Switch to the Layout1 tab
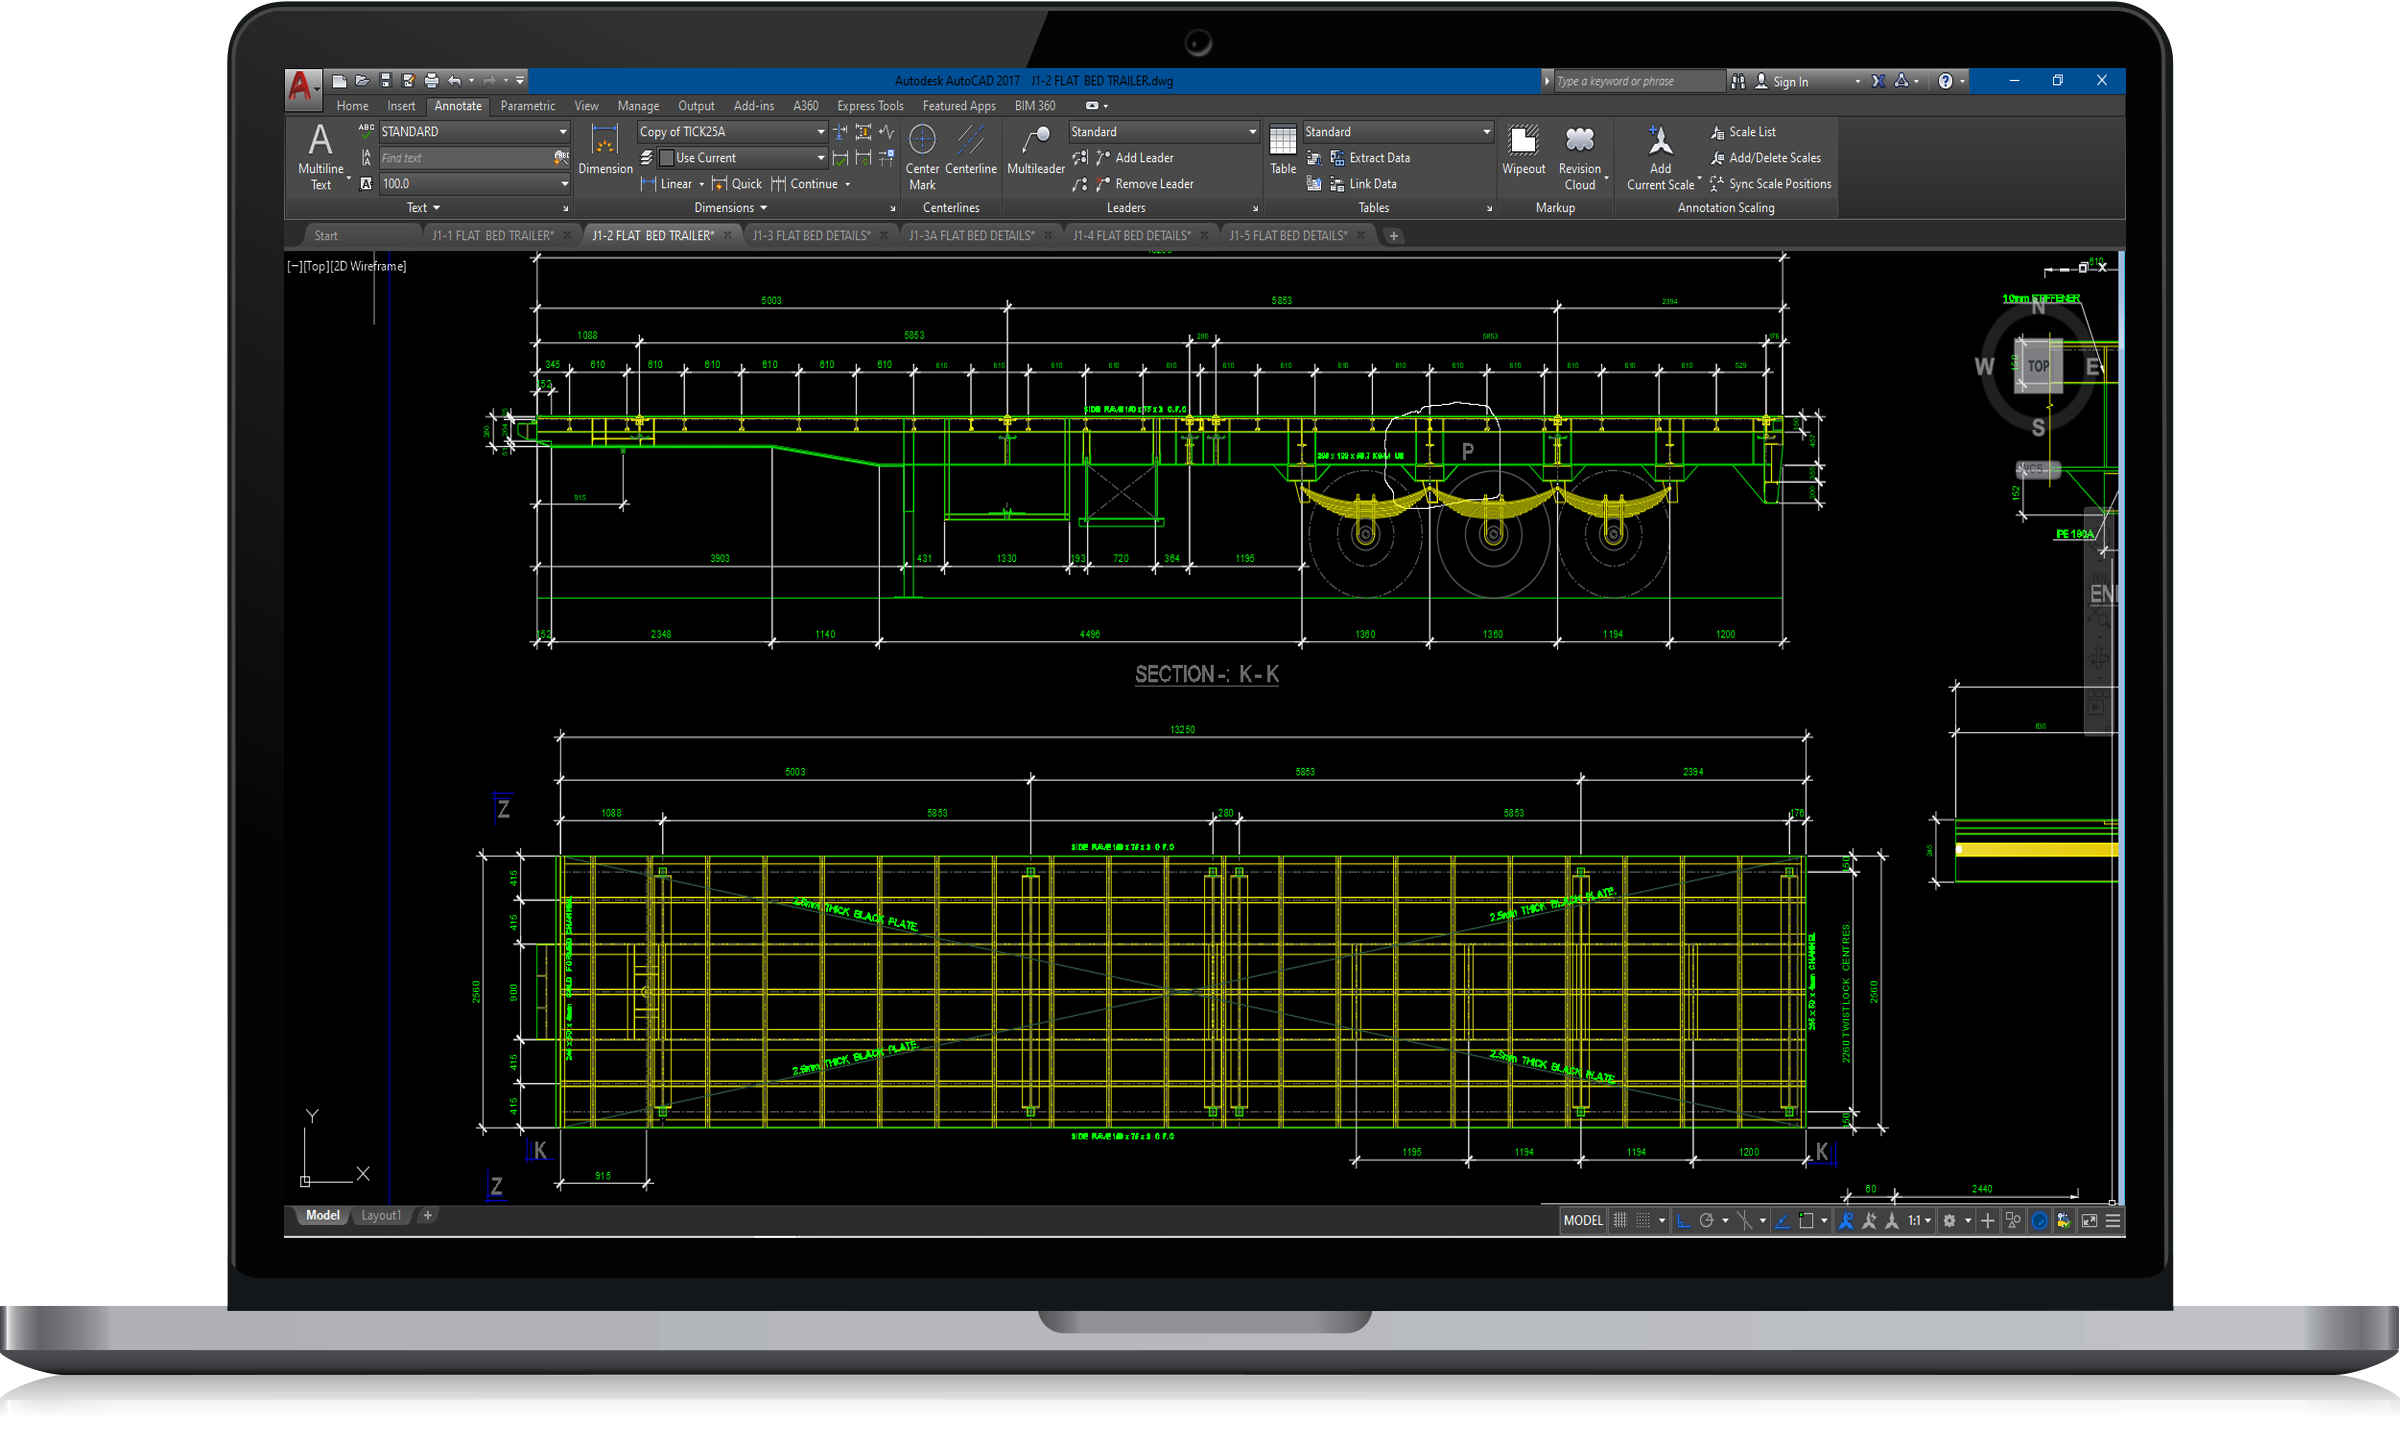The image size is (2400, 1444). click(380, 1216)
